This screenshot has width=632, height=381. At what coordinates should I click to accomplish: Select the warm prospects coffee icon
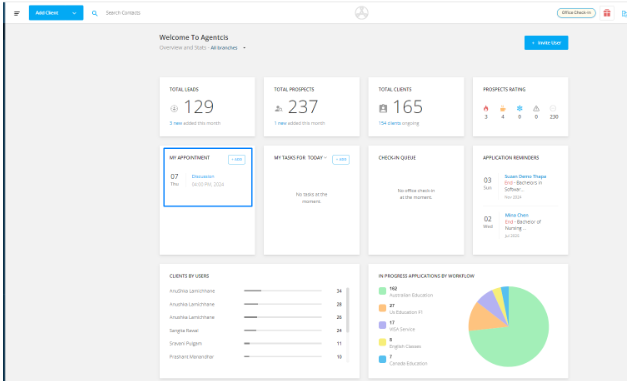point(503,108)
